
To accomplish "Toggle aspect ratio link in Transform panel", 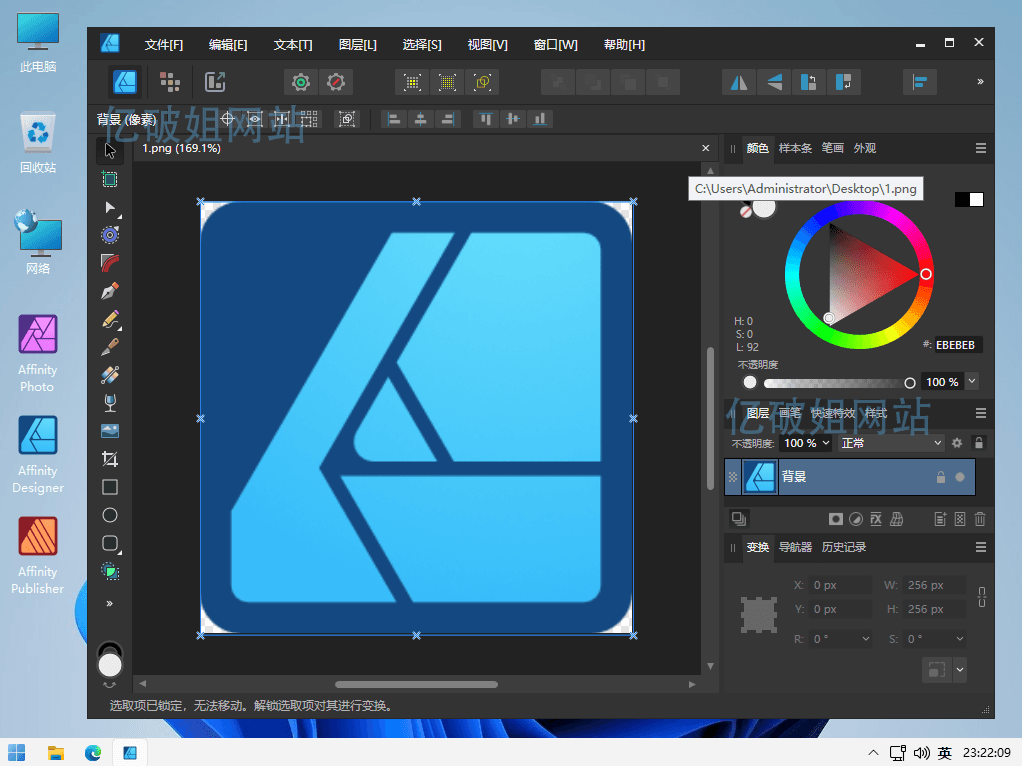I will pos(982,597).
